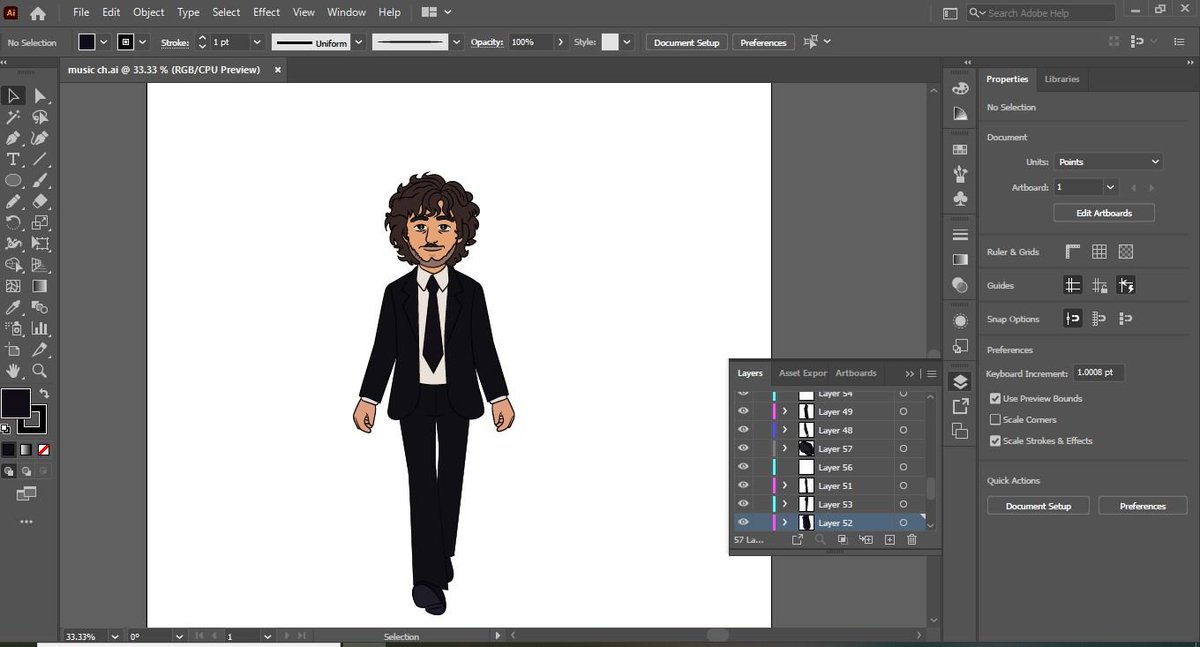Select the Rotate tool
Viewport: 1200px width, 647px height.
(14, 223)
